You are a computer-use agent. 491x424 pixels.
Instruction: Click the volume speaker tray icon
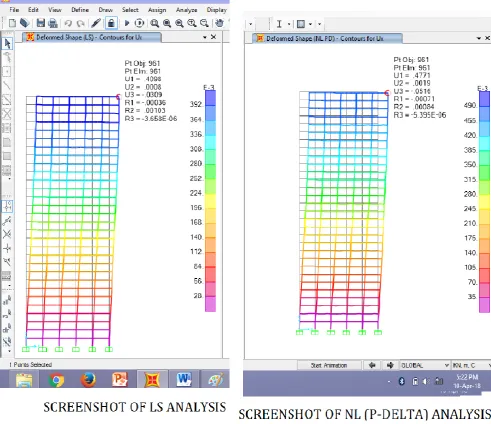point(425,381)
